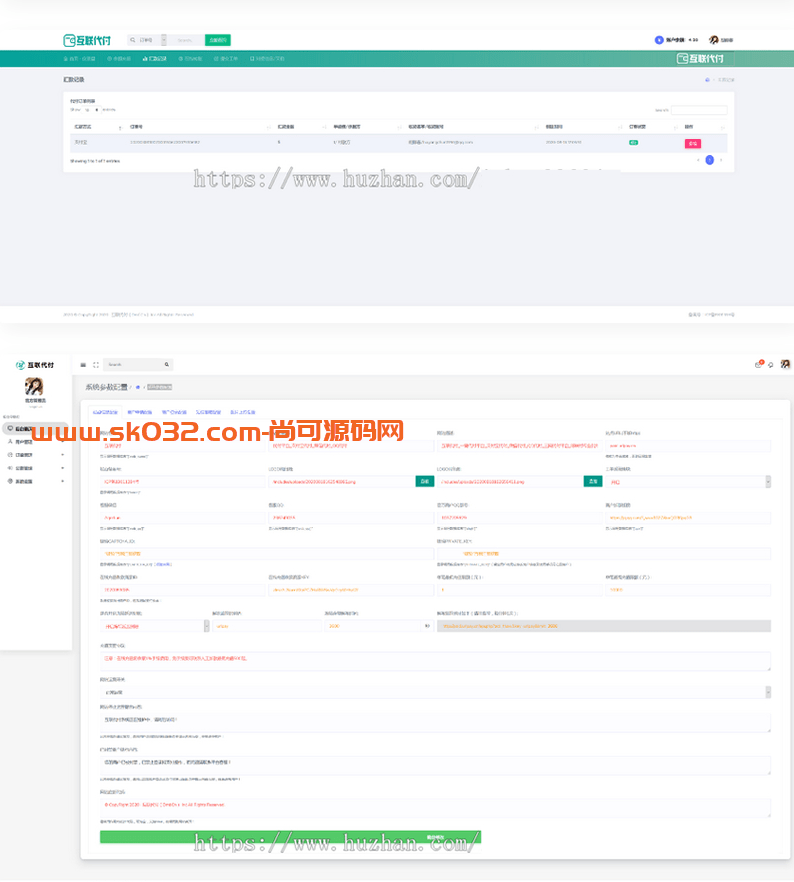Toggle the admin sidebar with the hamburger icon

(x=83, y=365)
